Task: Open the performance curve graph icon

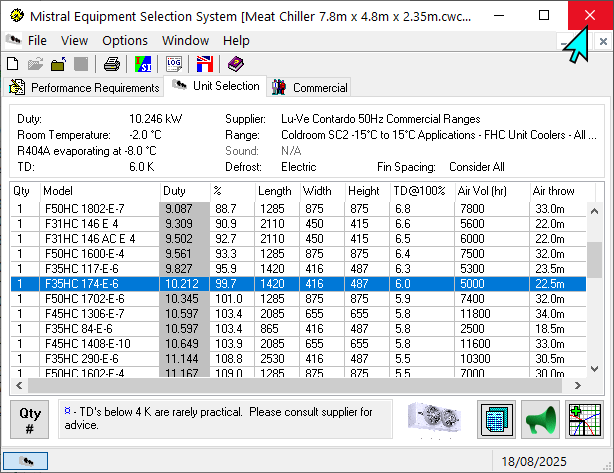Action: (585, 419)
